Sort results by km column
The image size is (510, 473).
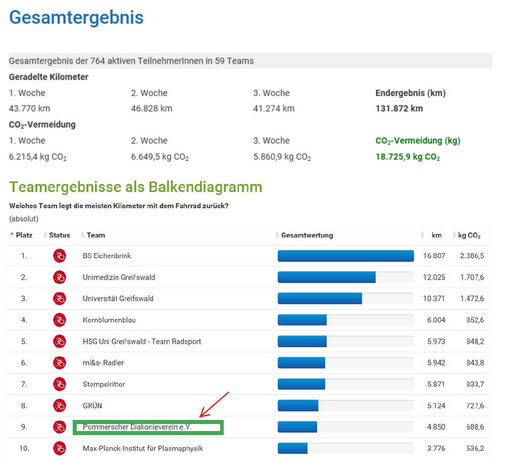pyautogui.click(x=436, y=235)
